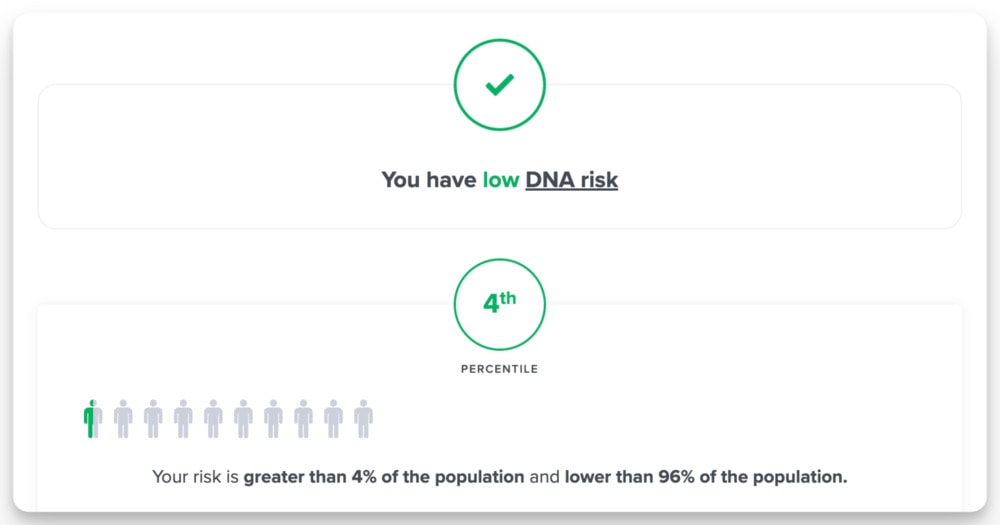Click the ninth person icon in the row
1000x525 pixels.
[x=333, y=418]
